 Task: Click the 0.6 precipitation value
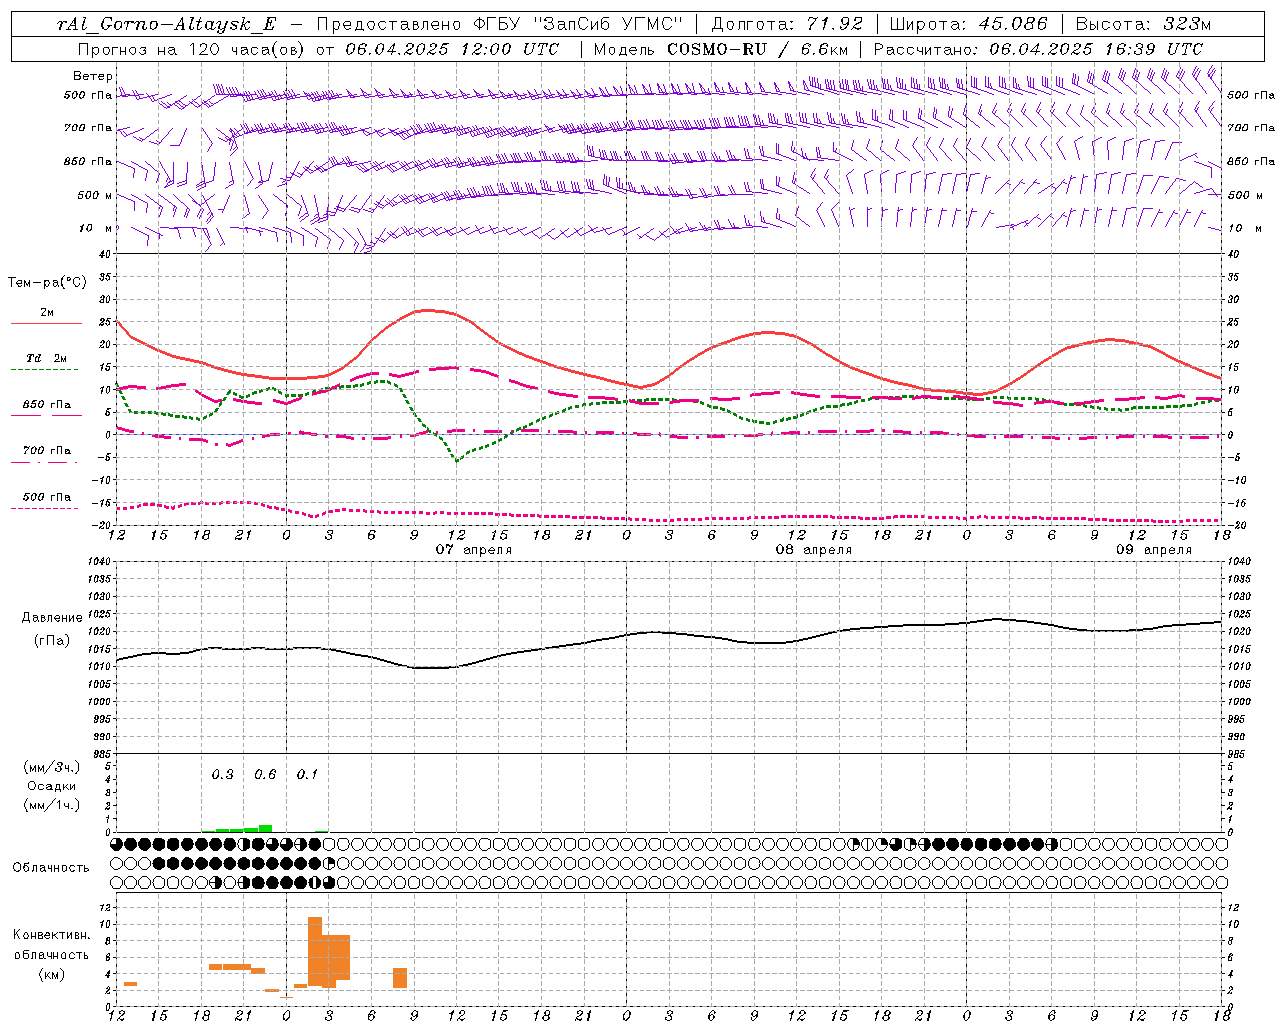click(x=265, y=775)
